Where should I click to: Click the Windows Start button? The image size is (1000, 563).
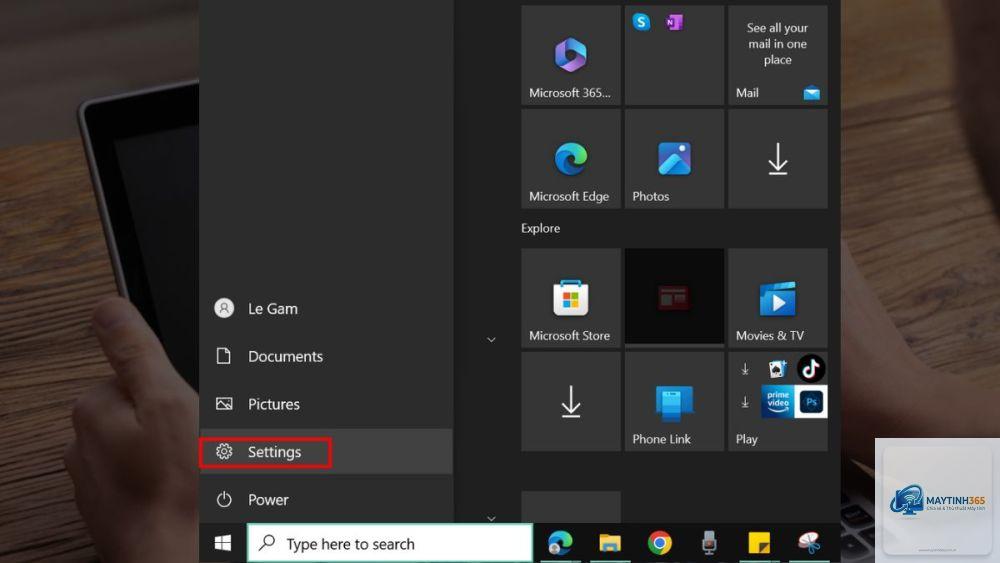pyautogui.click(x=223, y=543)
